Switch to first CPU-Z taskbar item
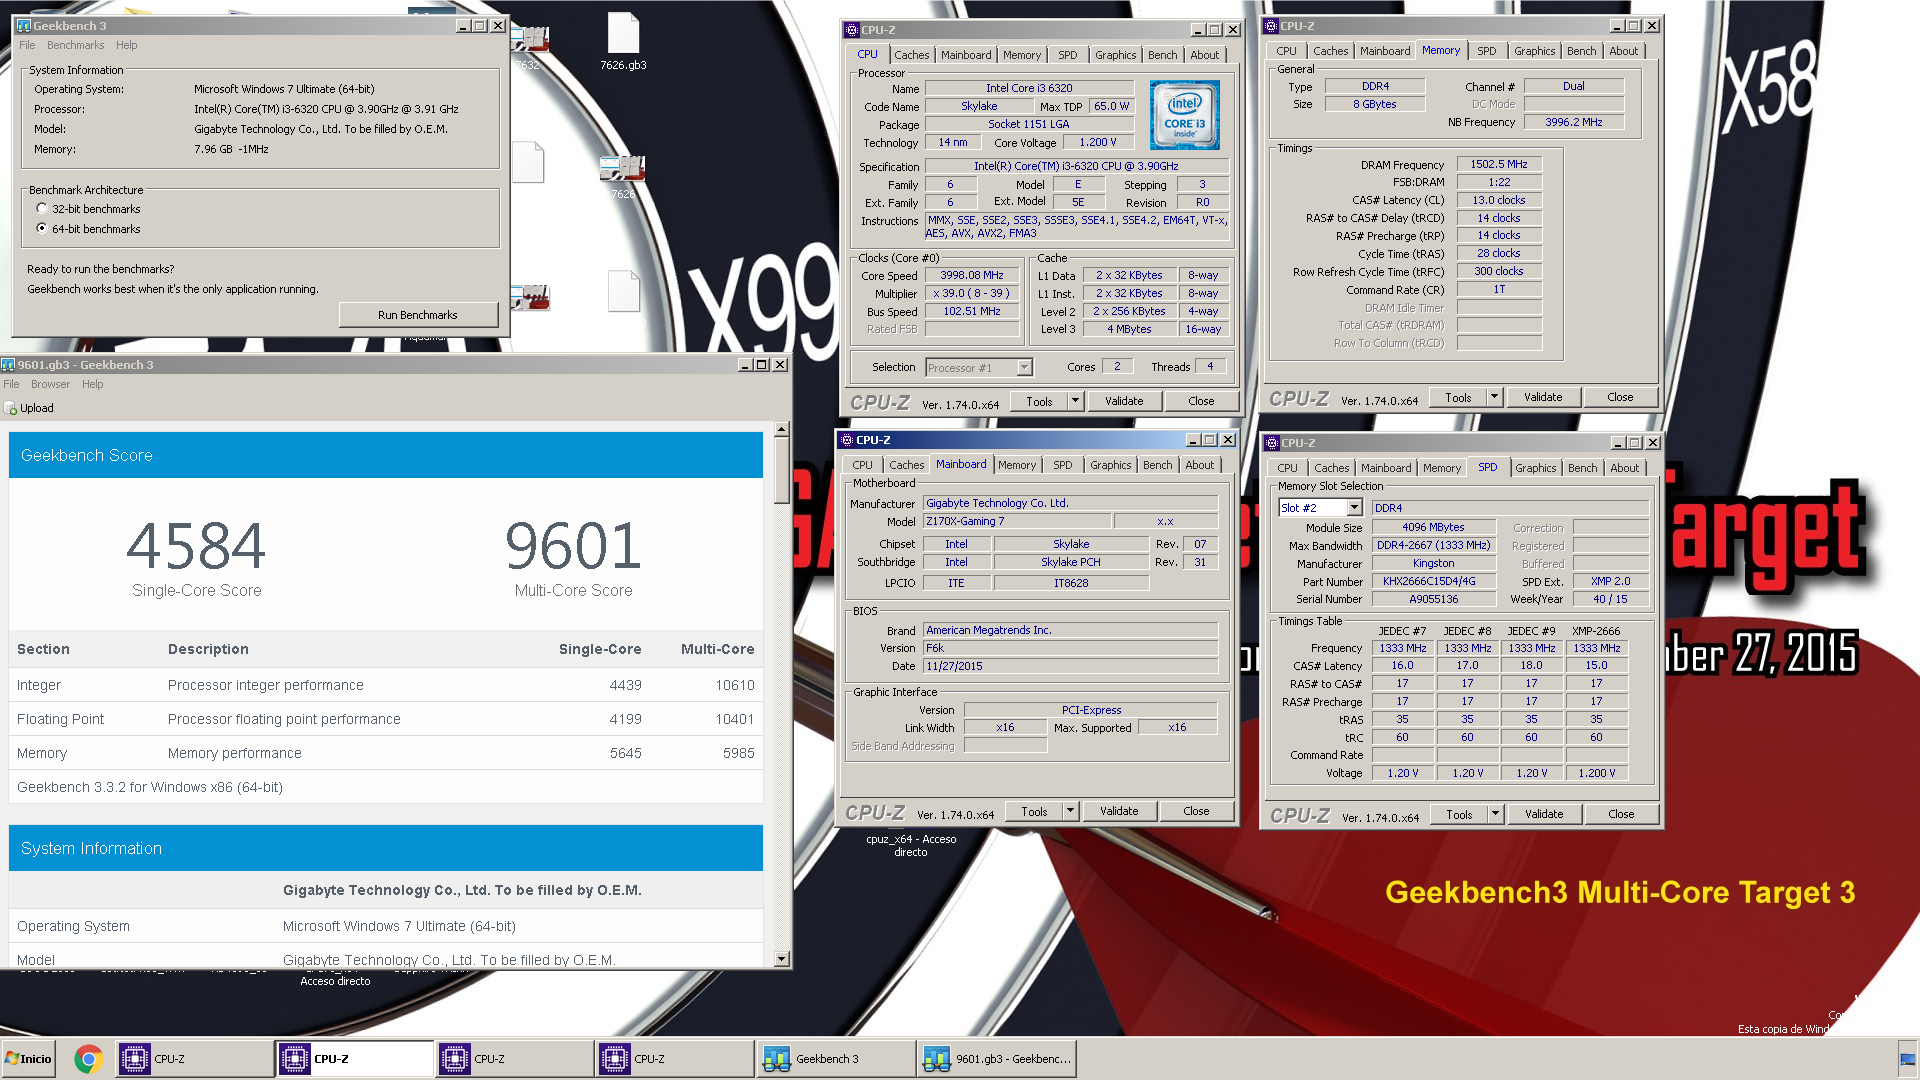 pyautogui.click(x=194, y=1059)
